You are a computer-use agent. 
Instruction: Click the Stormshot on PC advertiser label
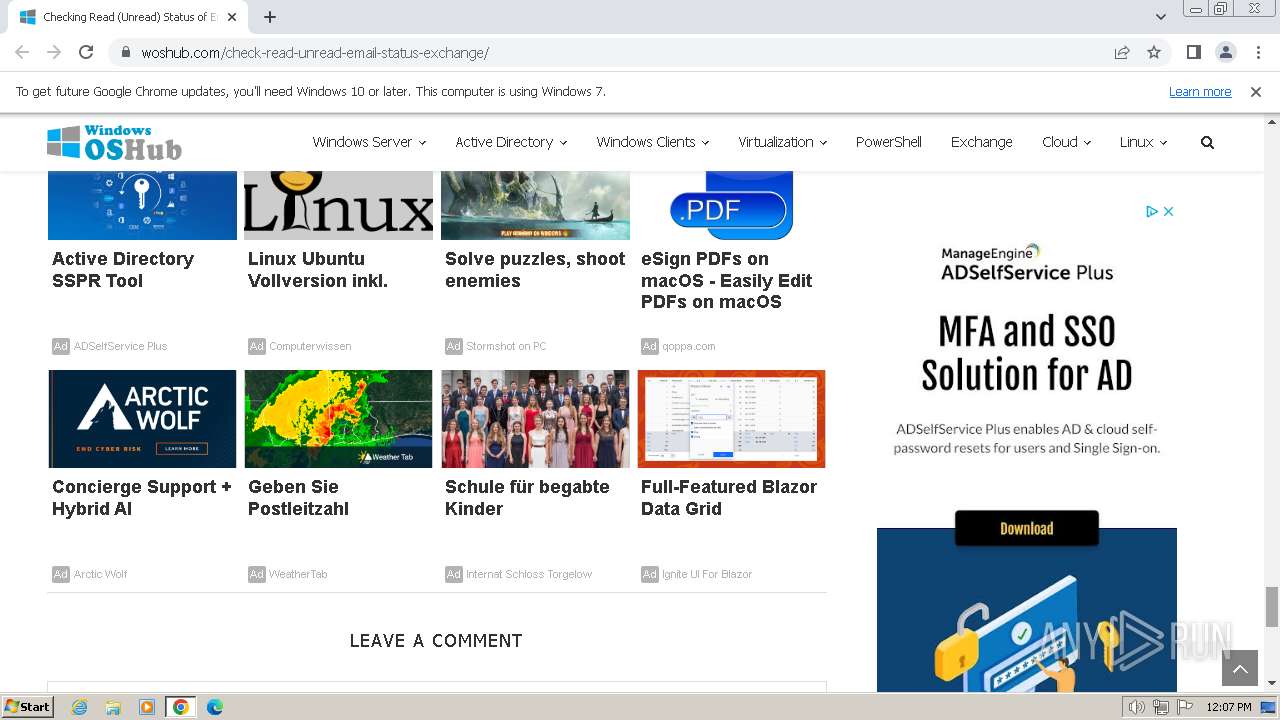506,346
